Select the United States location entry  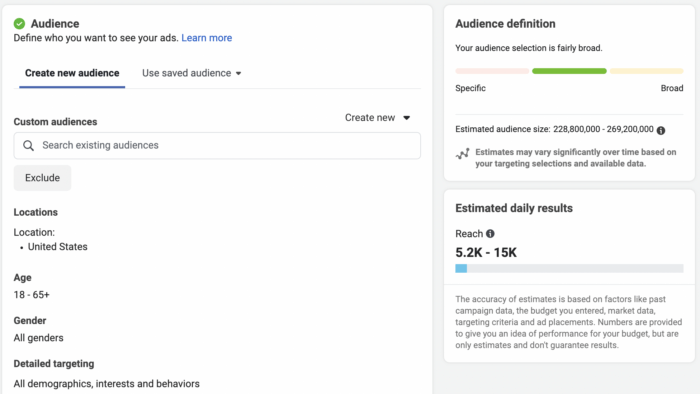pos(58,247)
